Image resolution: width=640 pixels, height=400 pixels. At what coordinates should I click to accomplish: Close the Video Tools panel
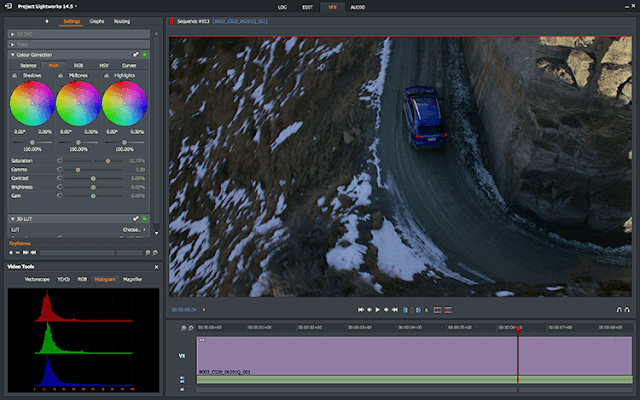pos(156,267)
